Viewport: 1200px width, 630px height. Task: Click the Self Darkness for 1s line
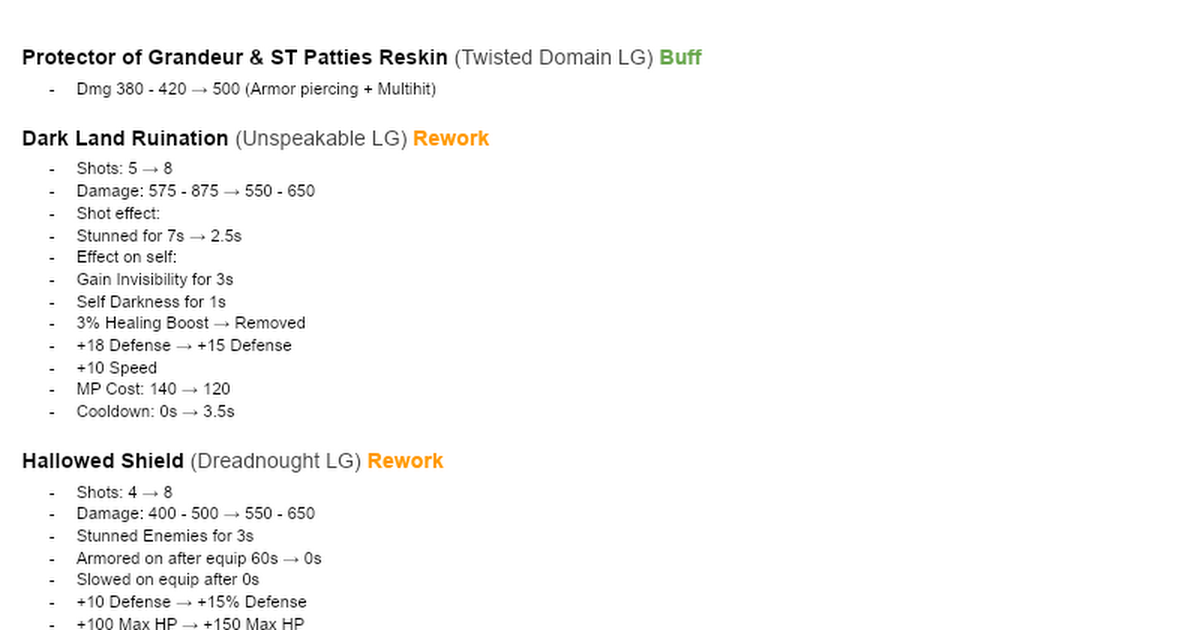(x=151, y=301)
